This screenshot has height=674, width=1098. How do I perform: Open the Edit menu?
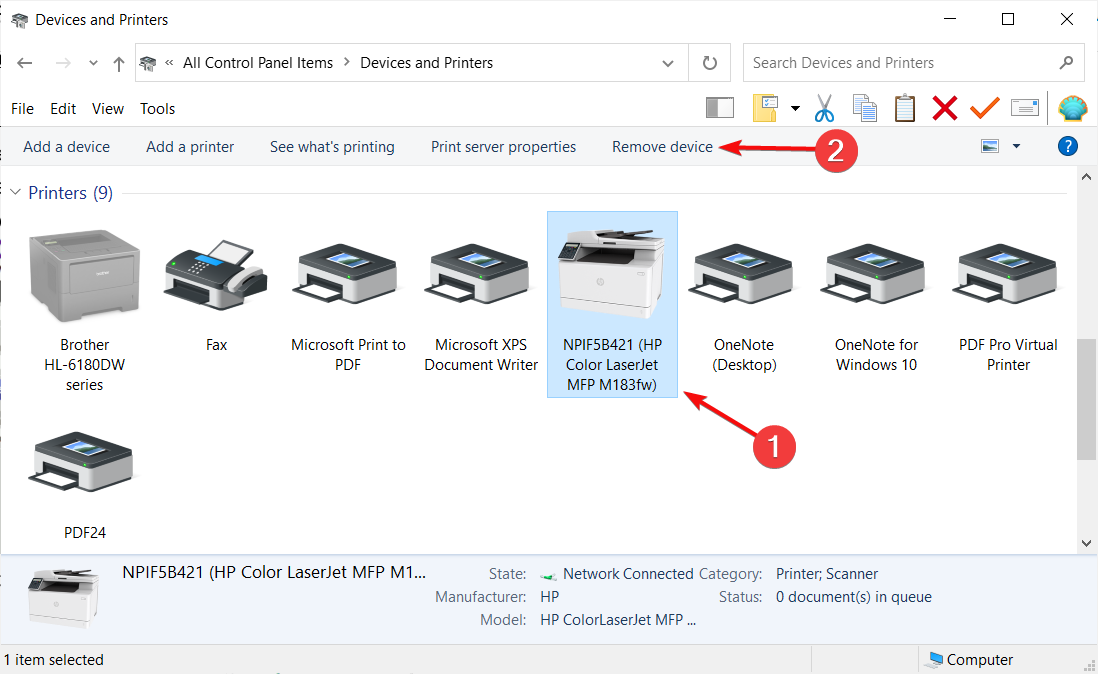(63, 108)
